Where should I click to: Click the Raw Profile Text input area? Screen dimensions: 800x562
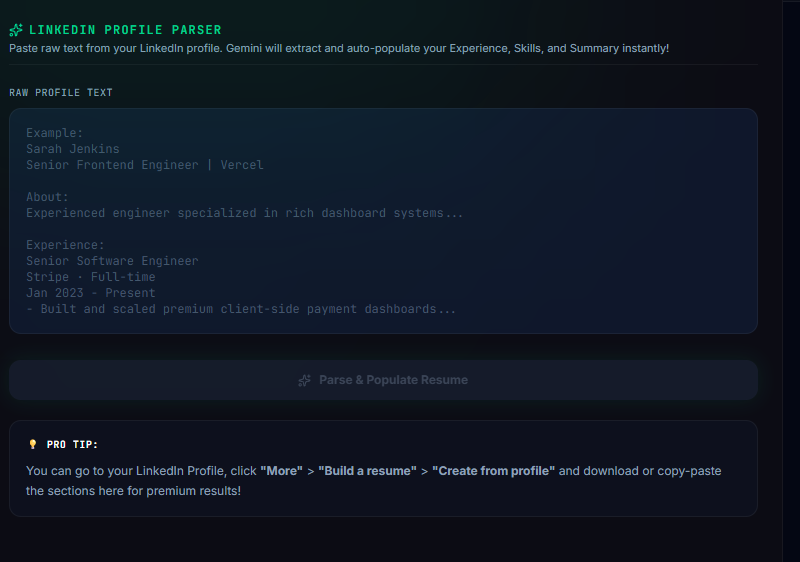coord(383,221)
